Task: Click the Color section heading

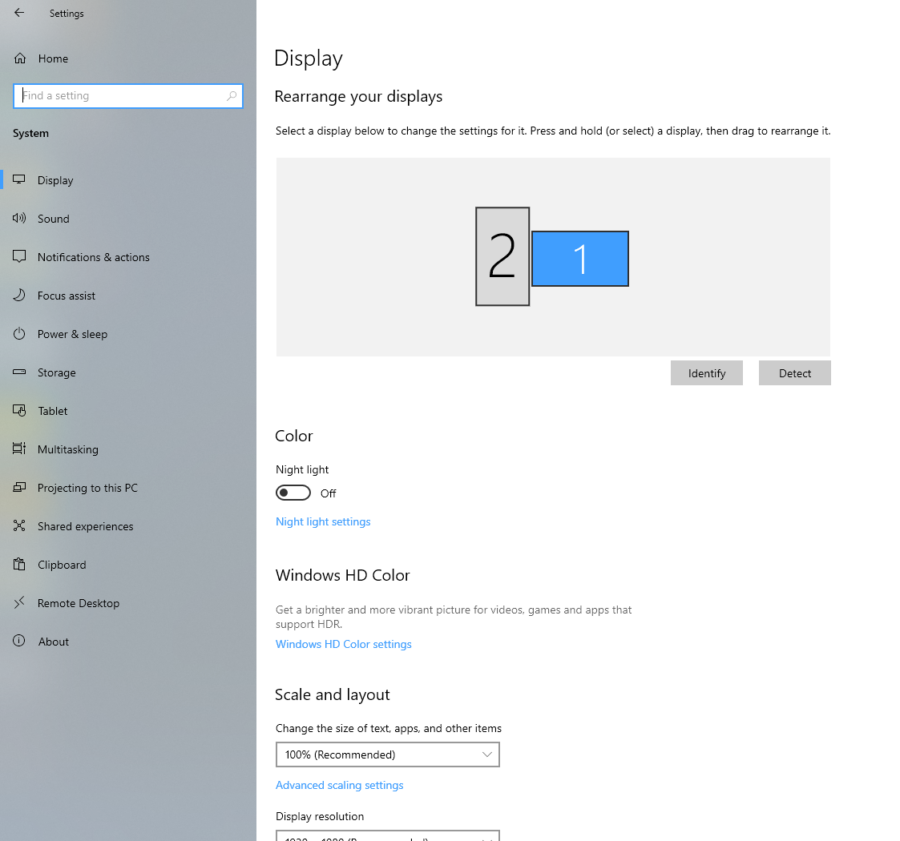Action: pos(294,436)
